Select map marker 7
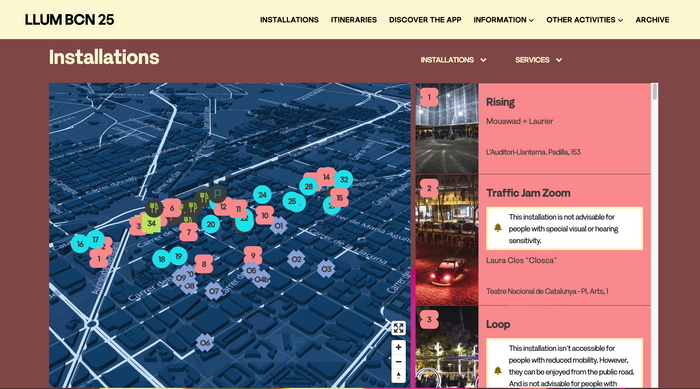 coord(189,232)
